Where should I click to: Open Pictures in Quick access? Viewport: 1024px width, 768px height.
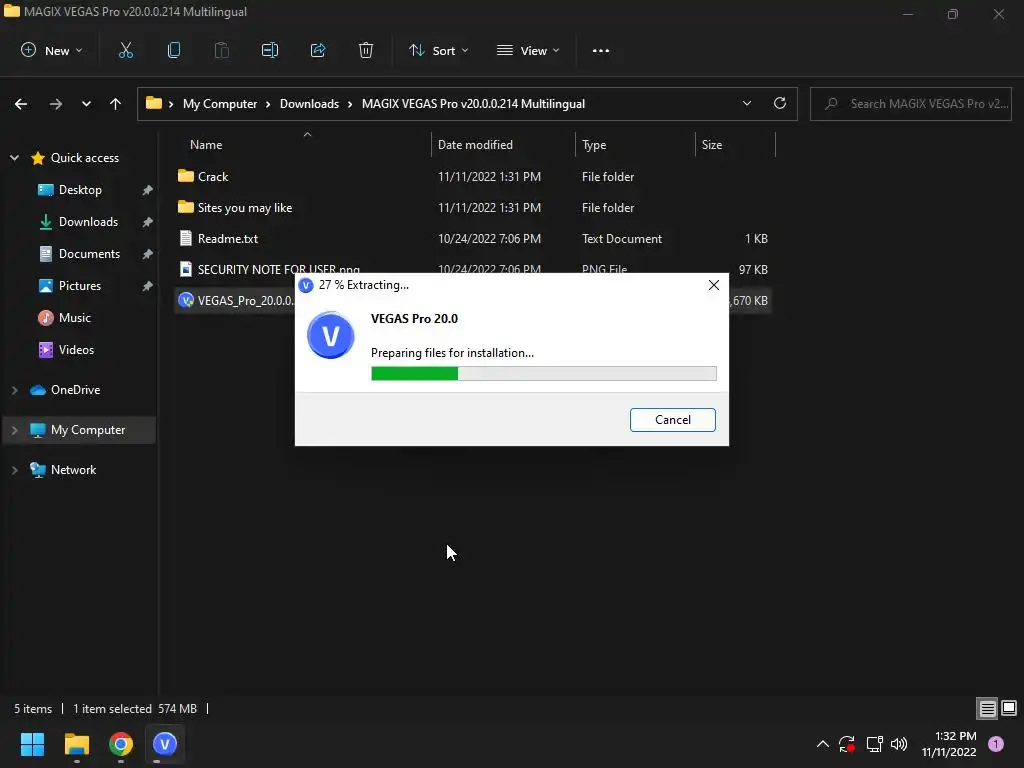coord(80,285)
